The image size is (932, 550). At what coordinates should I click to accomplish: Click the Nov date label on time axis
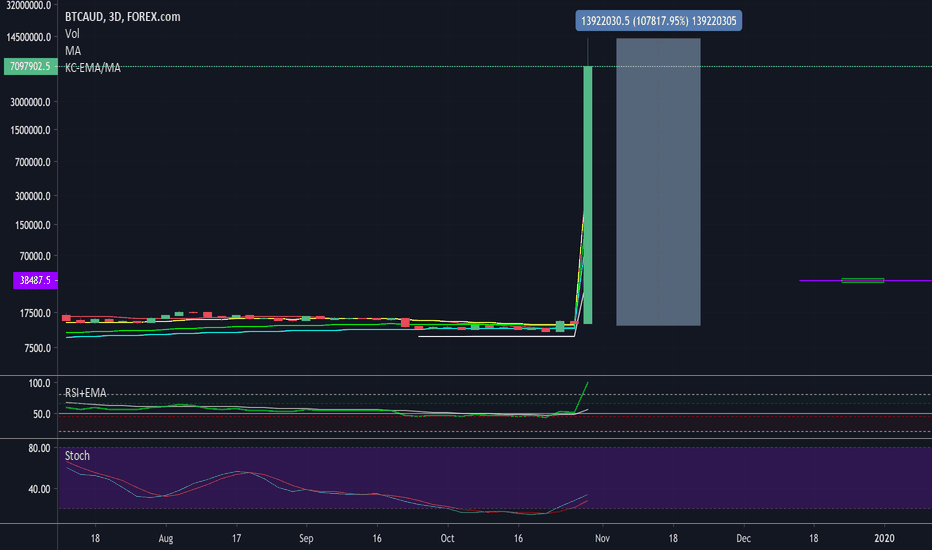[x=602, y=539]
